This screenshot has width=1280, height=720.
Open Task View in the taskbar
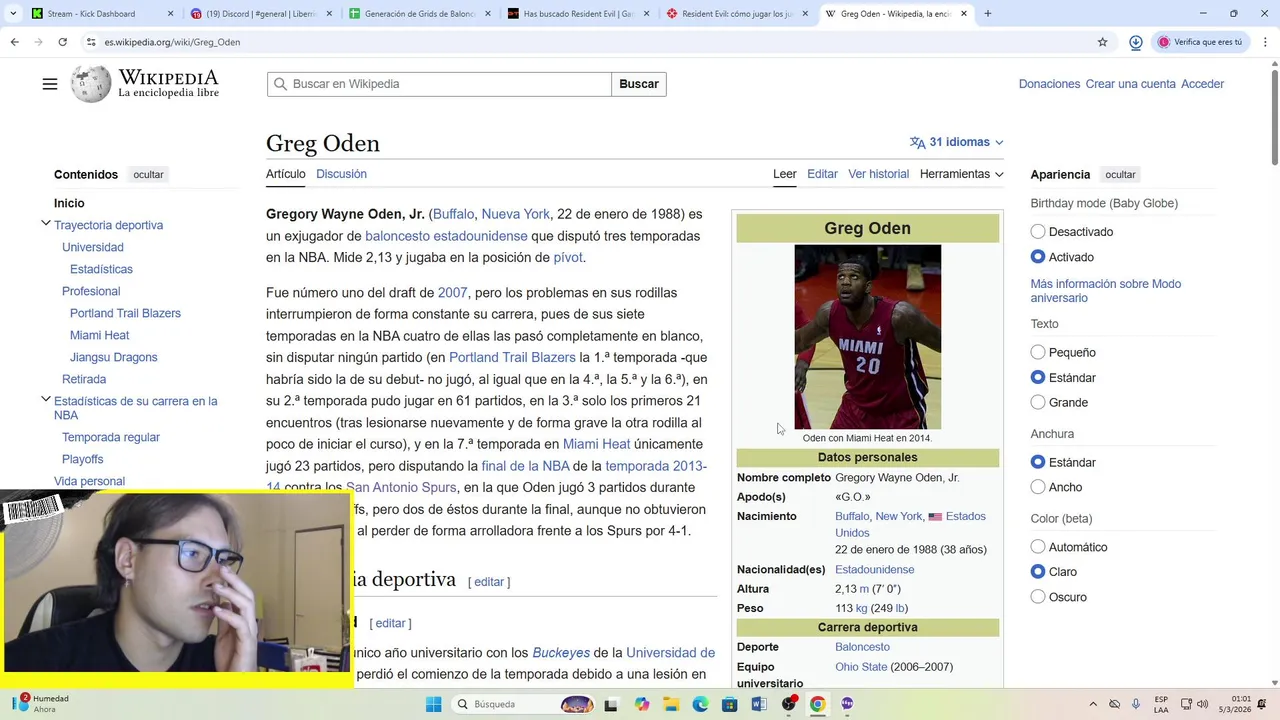tap(611, 704)
